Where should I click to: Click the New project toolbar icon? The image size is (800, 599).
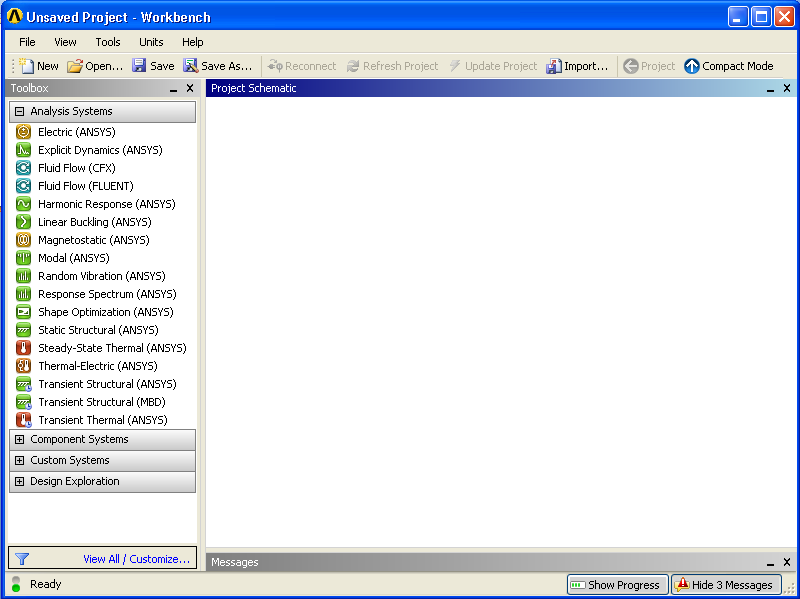(27, 66)
